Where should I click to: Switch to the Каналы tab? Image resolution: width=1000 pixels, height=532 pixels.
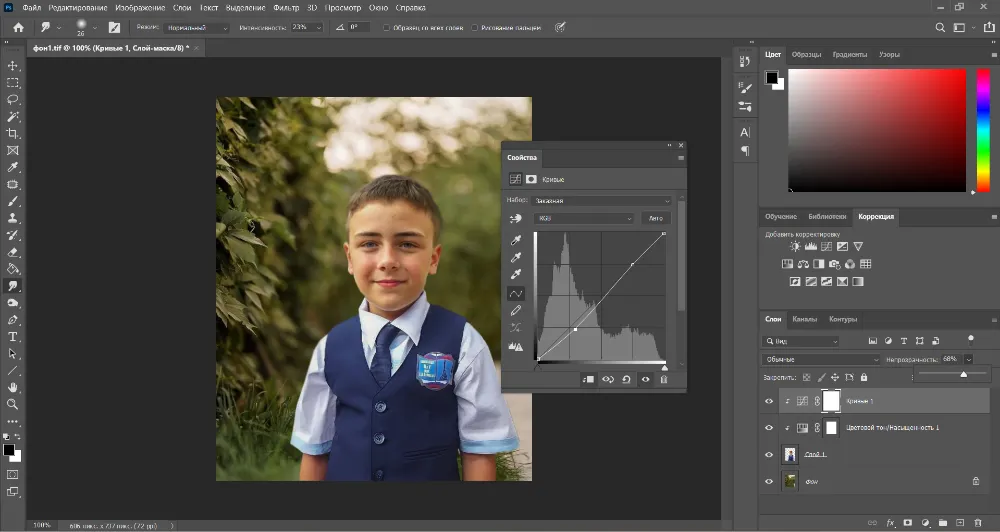tap(804, 320)
